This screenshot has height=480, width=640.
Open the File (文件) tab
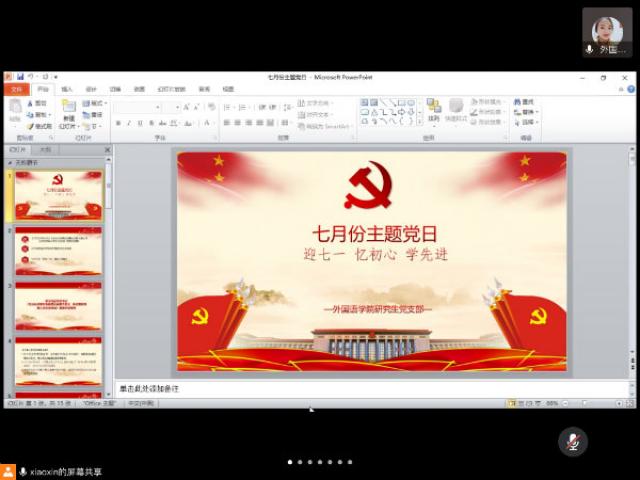tap(15, 89)
